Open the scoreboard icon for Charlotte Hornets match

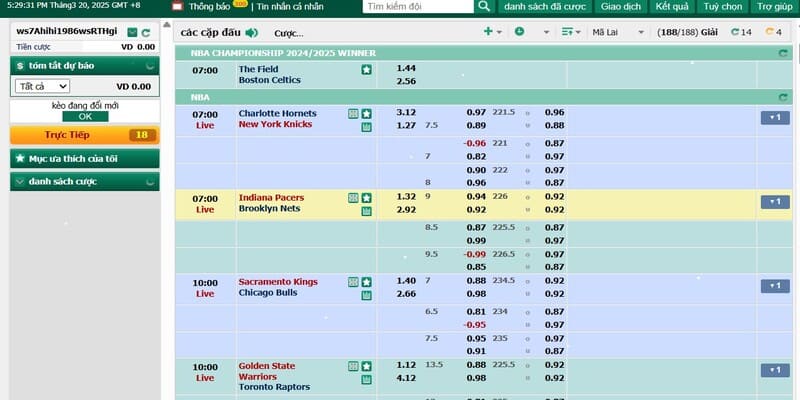(353, 114)
